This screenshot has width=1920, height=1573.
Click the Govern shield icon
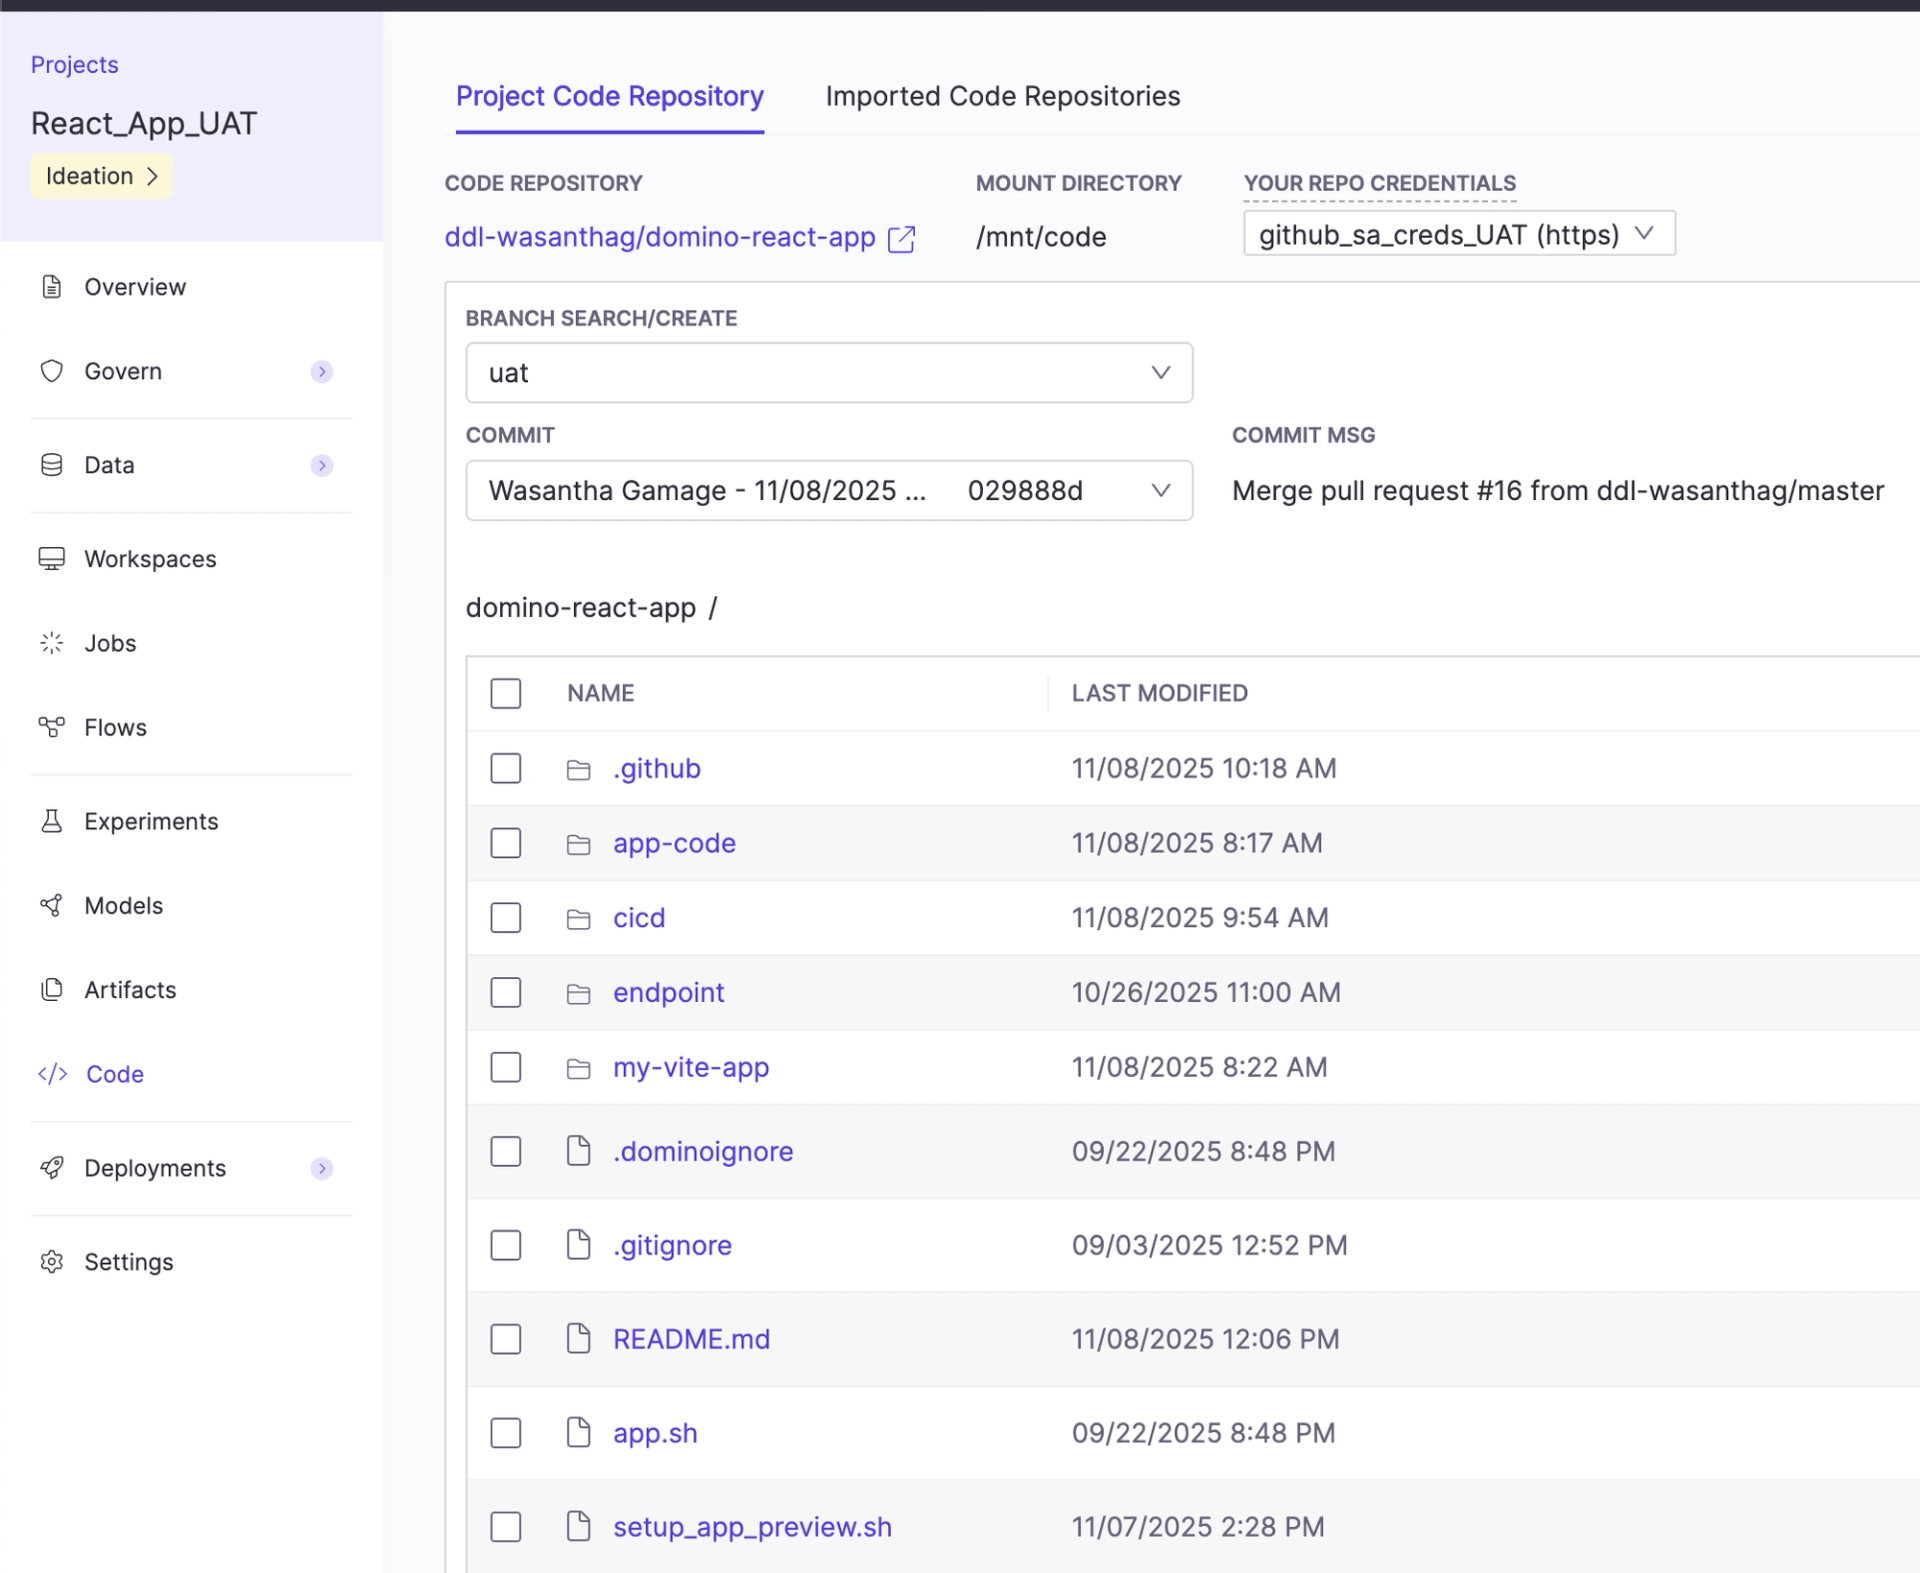[x=52, y=371]
